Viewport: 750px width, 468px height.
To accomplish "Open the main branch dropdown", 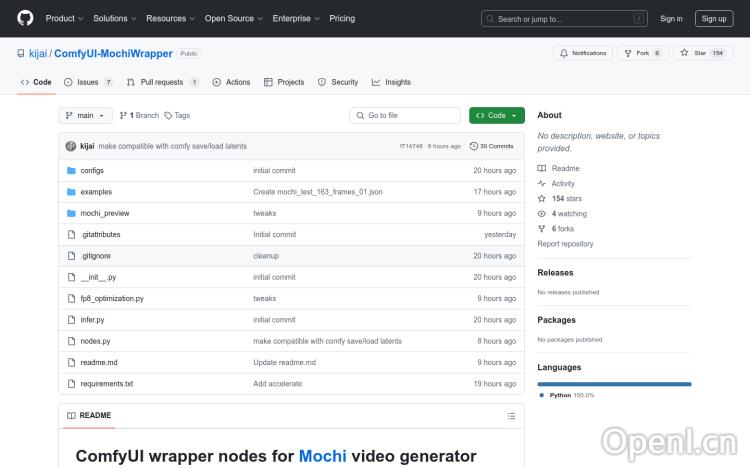I will (86, 116).
